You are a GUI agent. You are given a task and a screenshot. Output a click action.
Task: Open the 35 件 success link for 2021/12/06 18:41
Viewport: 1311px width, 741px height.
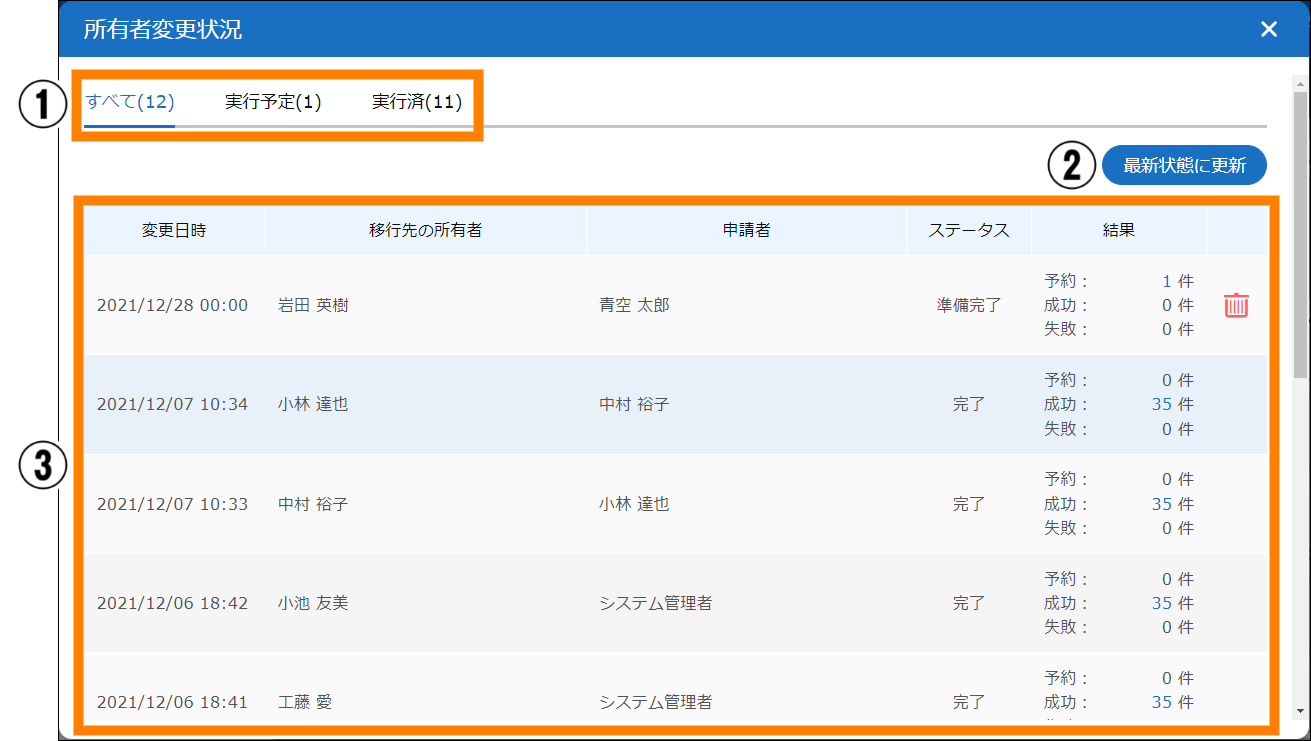coord(1161,702)
